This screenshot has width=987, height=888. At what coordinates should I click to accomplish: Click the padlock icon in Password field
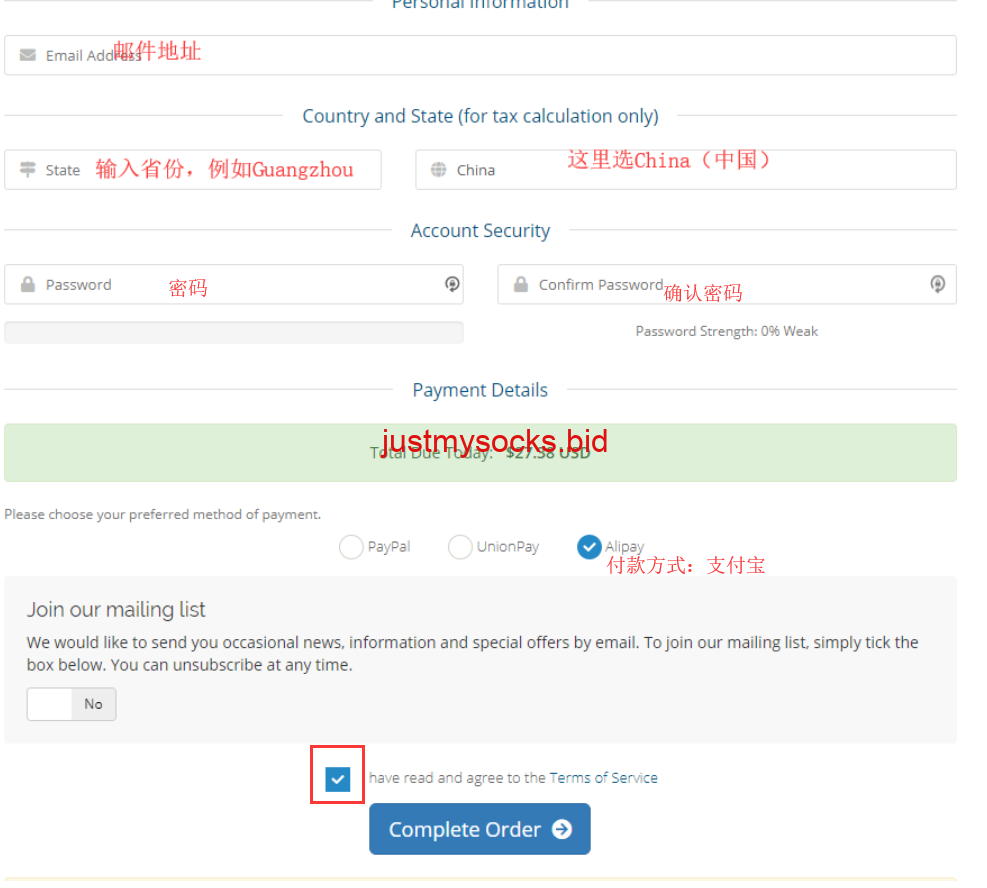pyautogui.click(x=28, y=285)
